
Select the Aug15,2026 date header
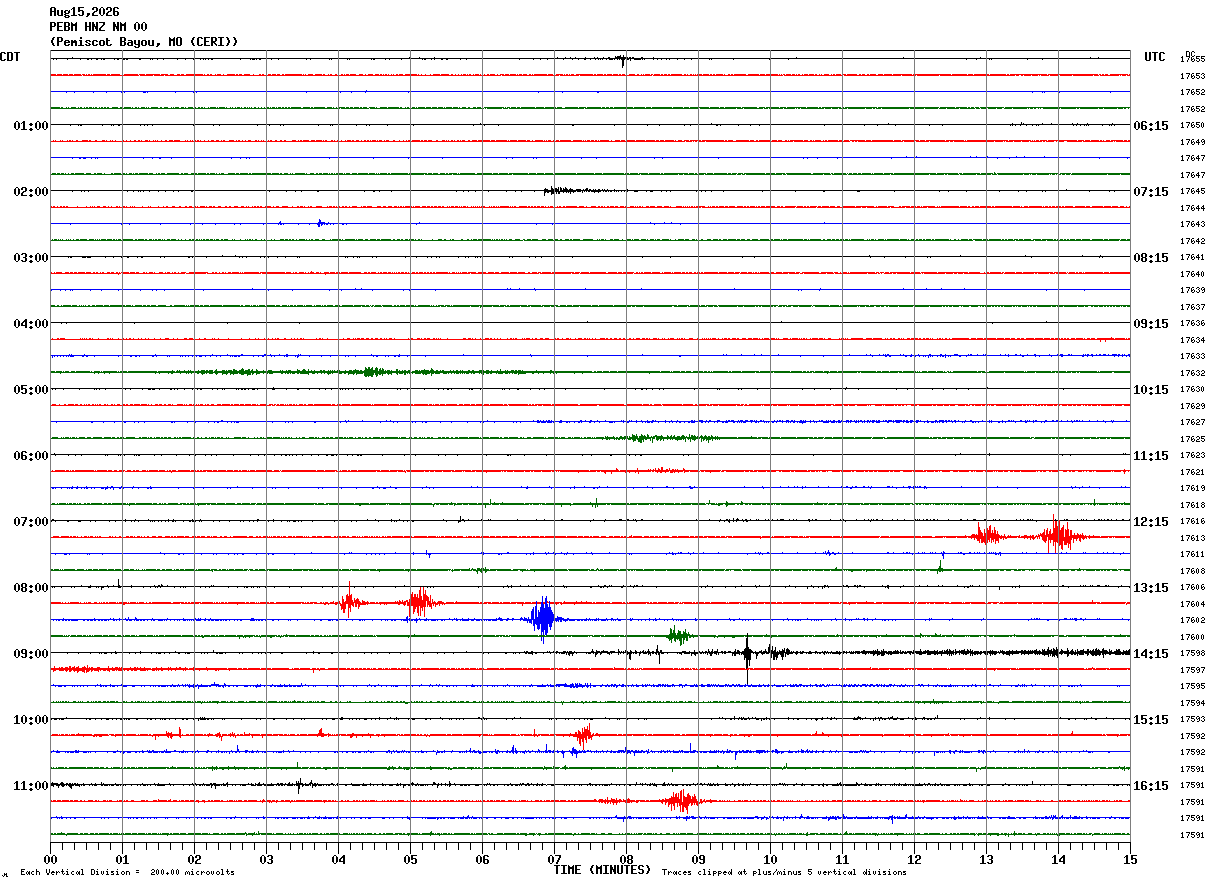click(x=84, y=12)
